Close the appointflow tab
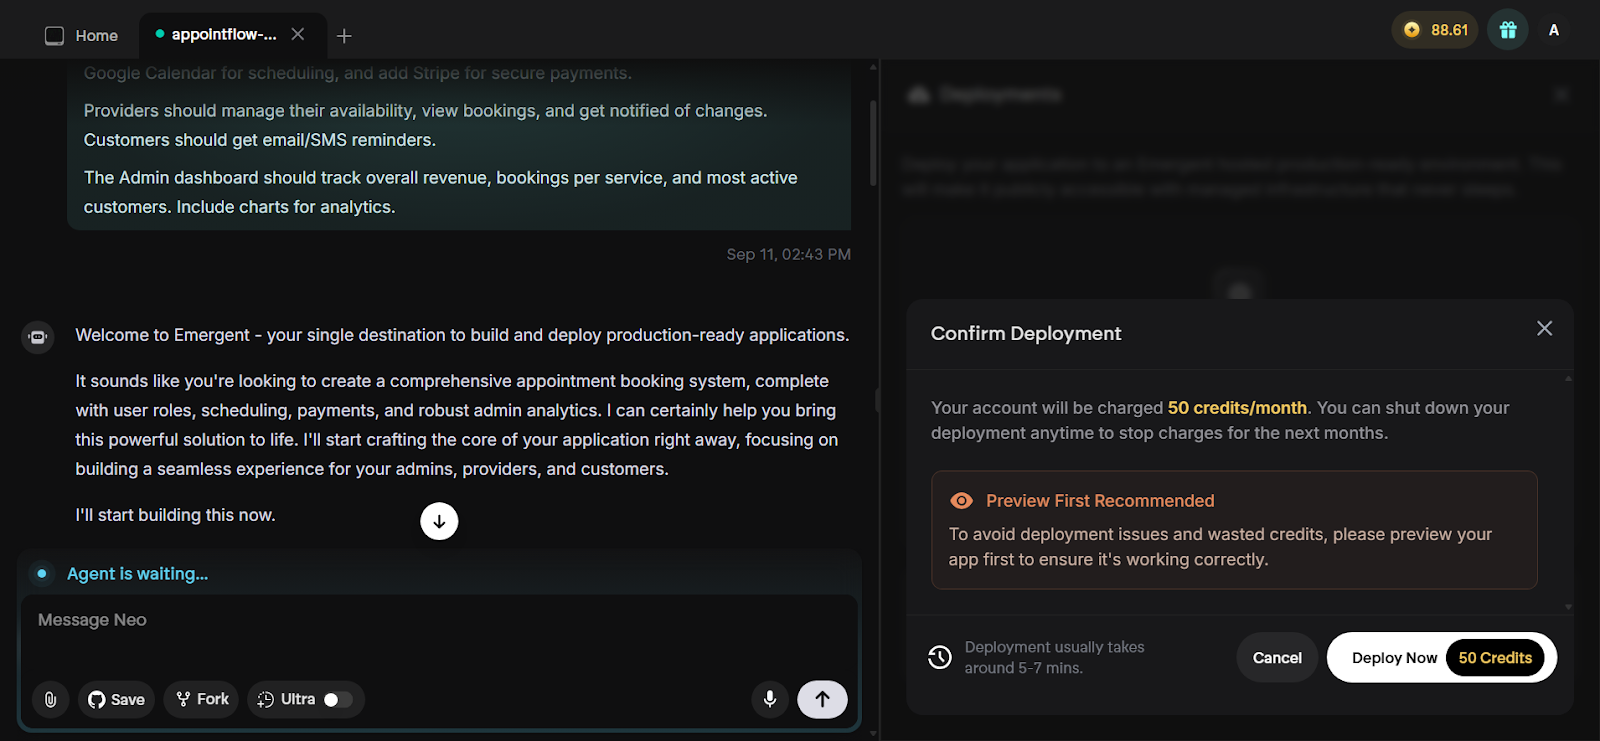Image resolution: width=1600 pixels, height=741 pixels. pyautogui.click(x=298, y=34)
